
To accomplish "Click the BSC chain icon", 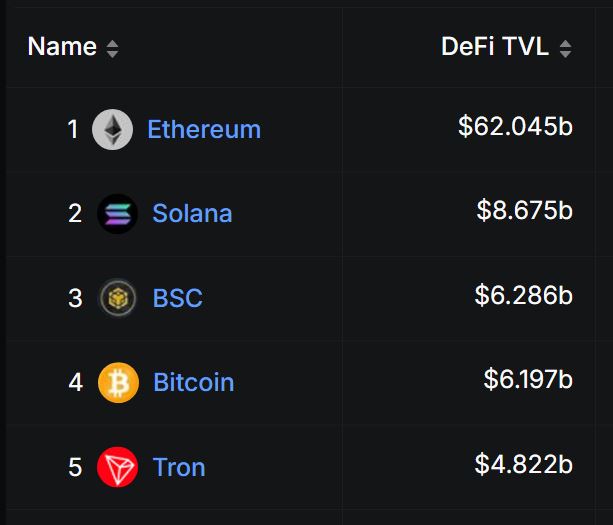I will pyautogui.click(x=118, y=298).
